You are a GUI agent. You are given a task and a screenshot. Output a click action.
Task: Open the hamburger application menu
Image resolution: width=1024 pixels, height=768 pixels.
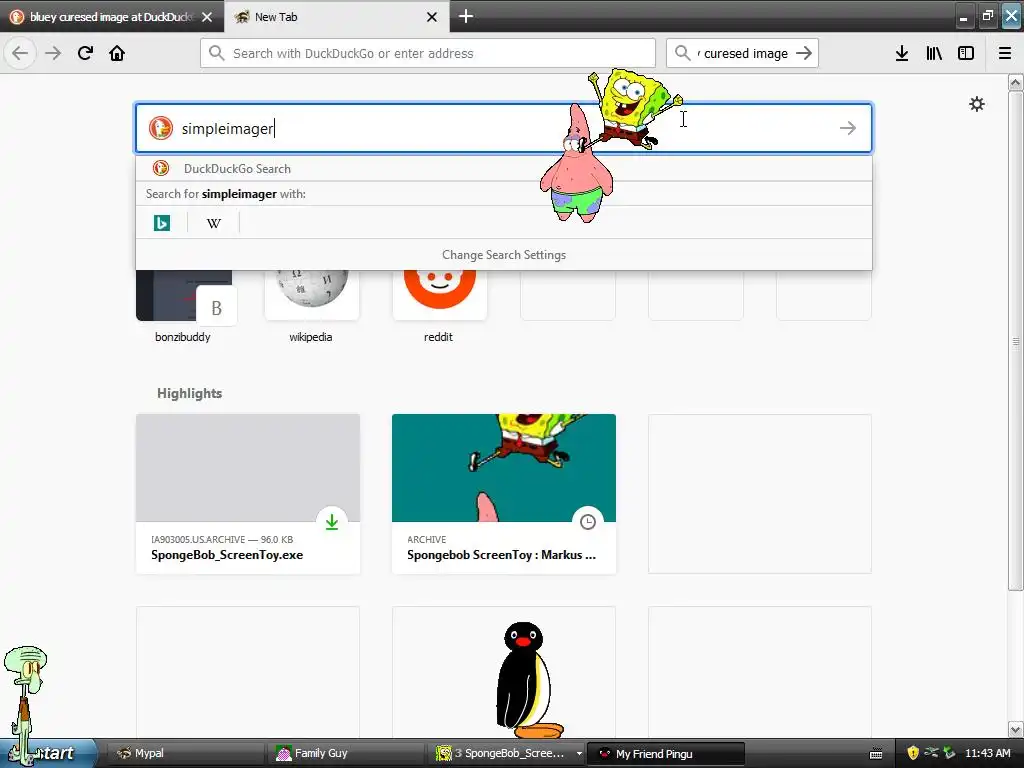coord(1005,54)
